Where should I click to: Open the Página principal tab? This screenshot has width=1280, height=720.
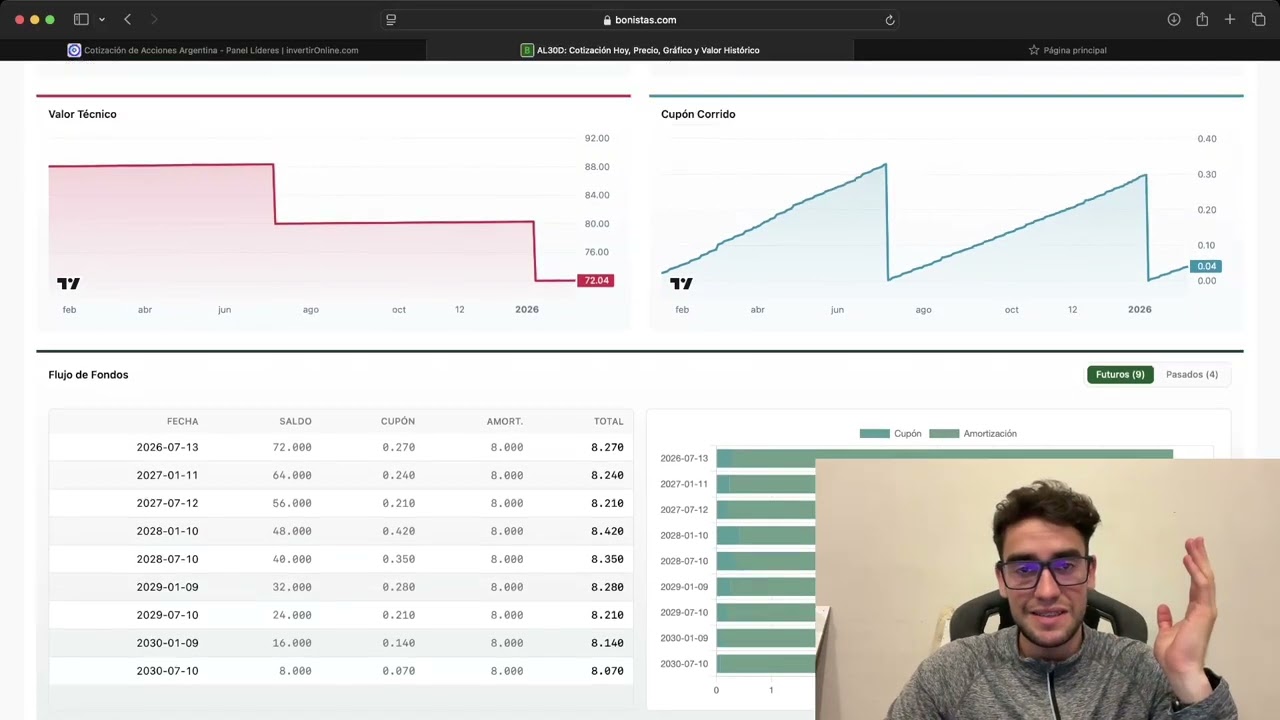[1067, 50]
